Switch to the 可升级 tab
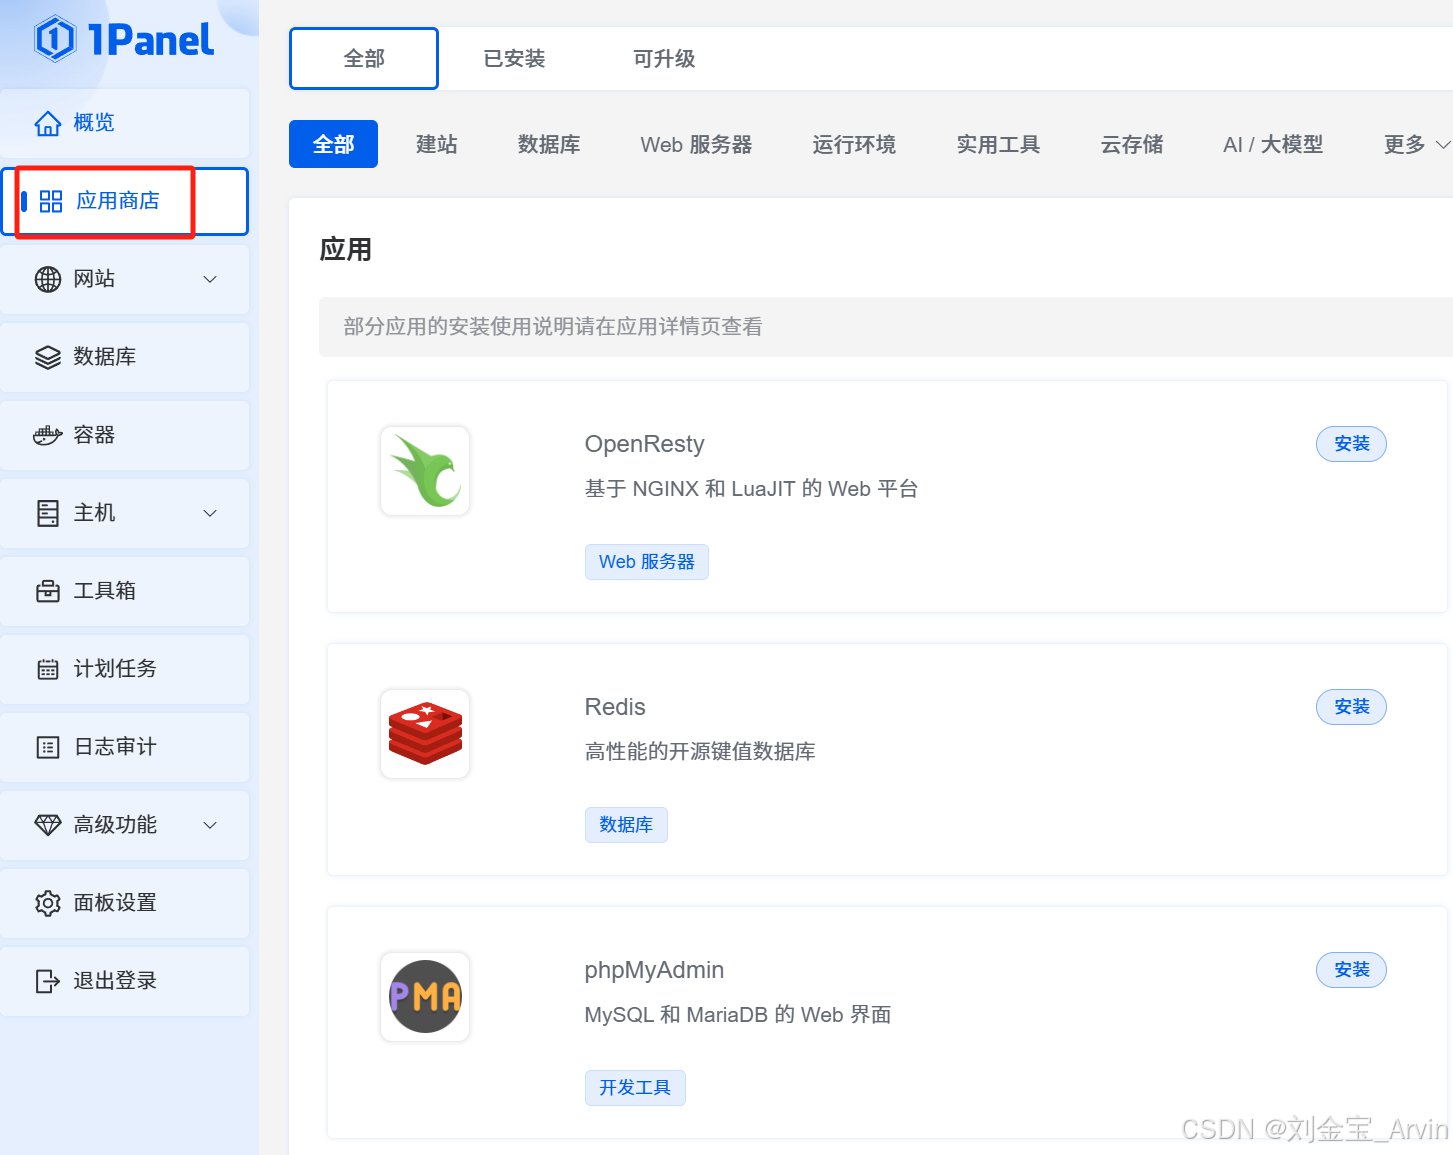The image size is (1453, 1155). click(x=664, y=58)
